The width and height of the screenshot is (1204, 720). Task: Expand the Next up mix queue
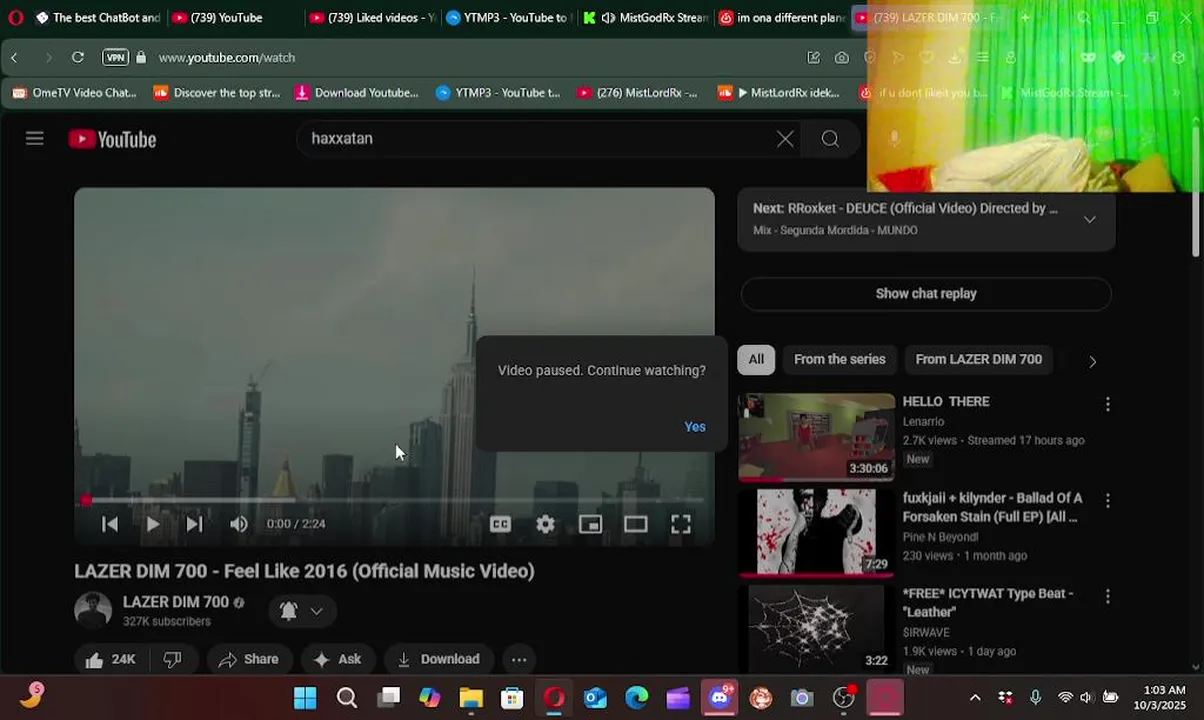click(x=1090, y=219)
